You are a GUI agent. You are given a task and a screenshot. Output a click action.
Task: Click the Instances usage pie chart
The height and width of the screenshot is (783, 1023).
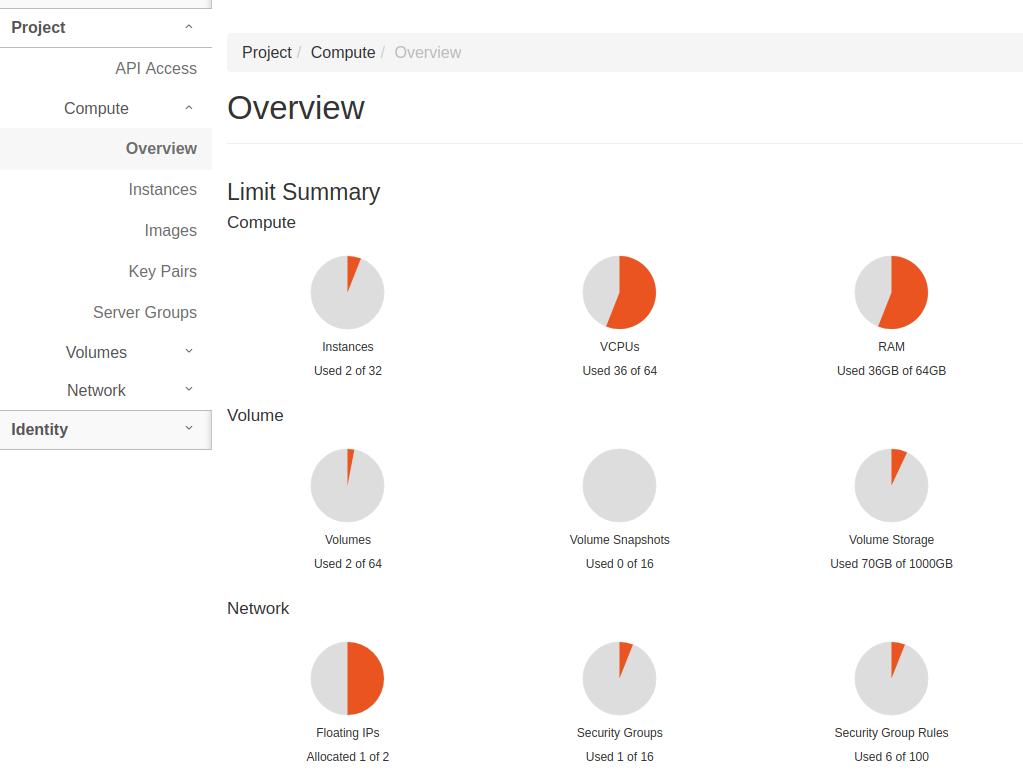(x=347, y=292)
